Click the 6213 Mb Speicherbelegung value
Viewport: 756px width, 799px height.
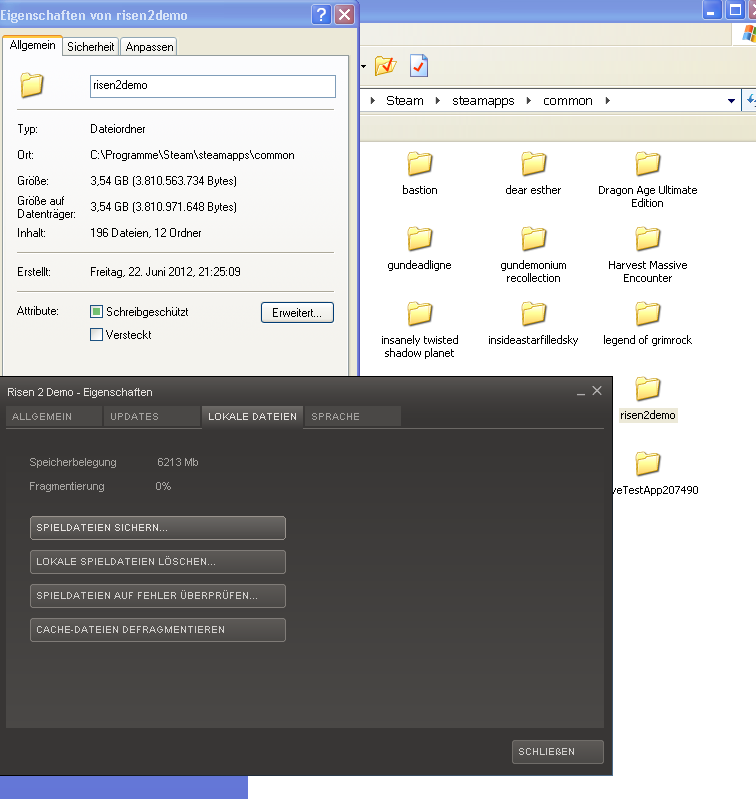[177, 462]
